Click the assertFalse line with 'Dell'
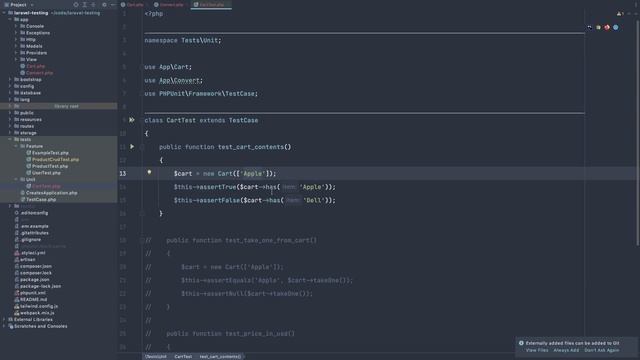 click(x=255, y=200)
